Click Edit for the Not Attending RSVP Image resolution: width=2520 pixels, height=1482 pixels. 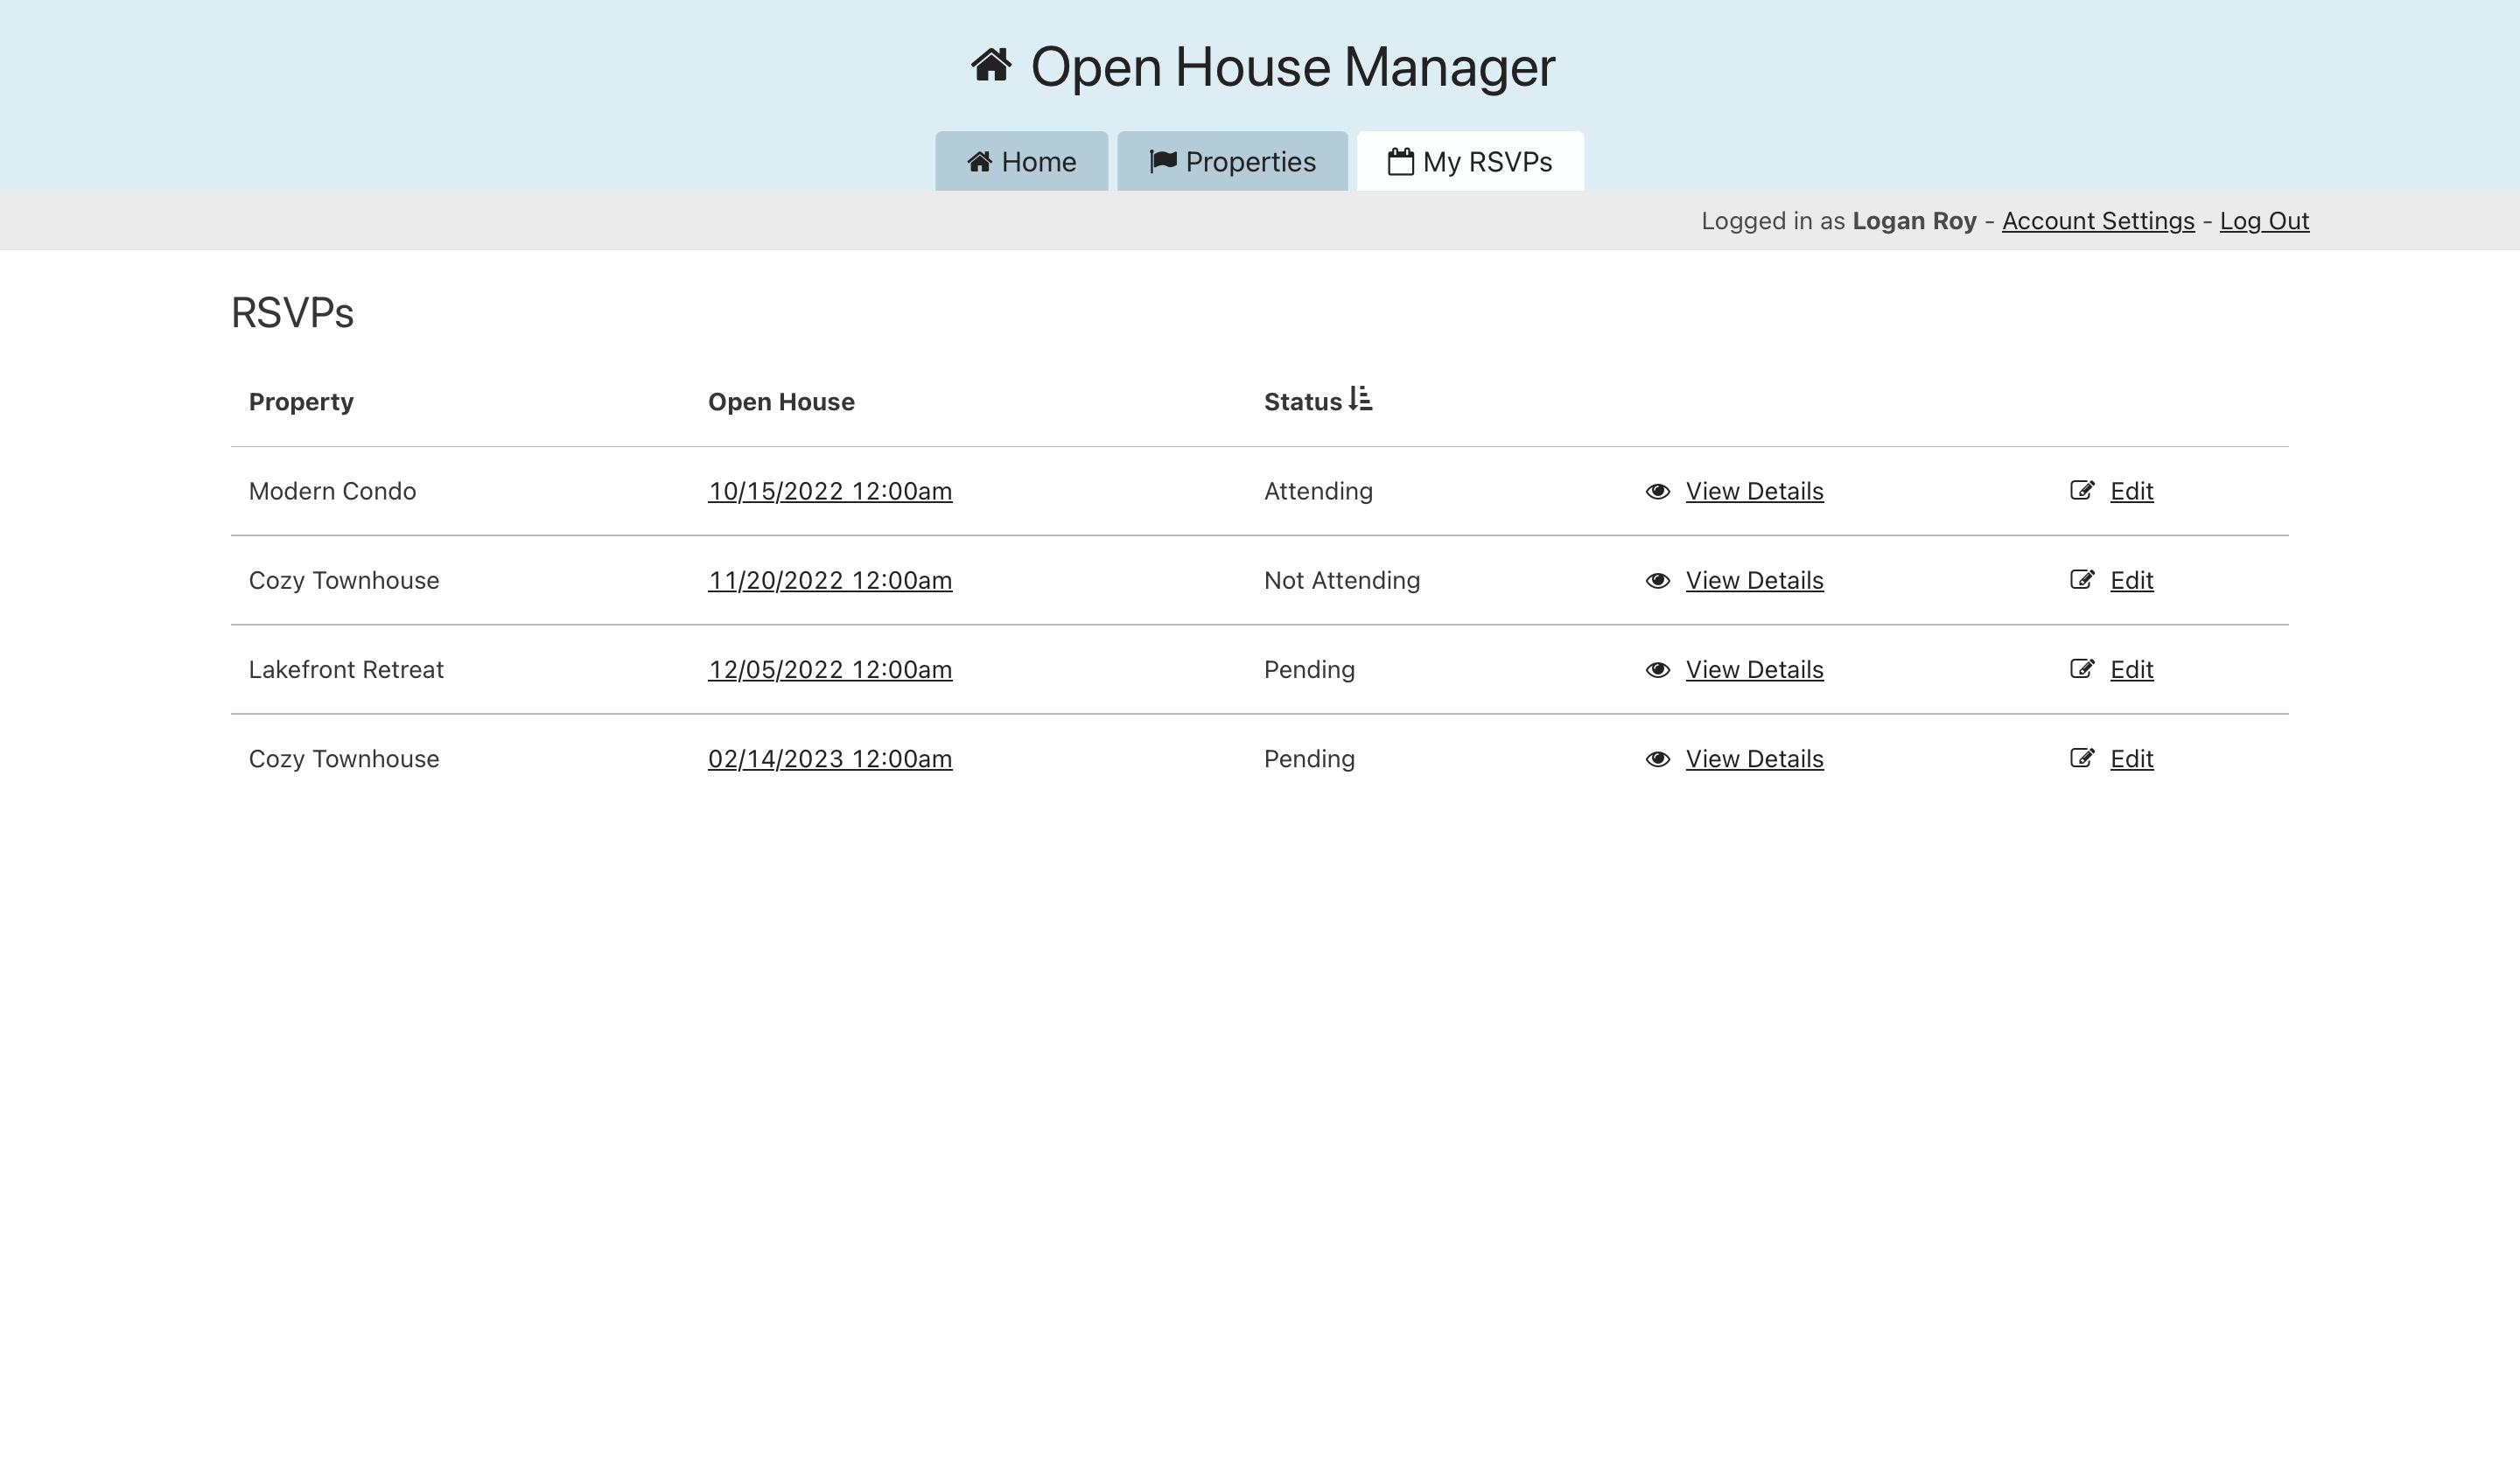(2130, 581)
